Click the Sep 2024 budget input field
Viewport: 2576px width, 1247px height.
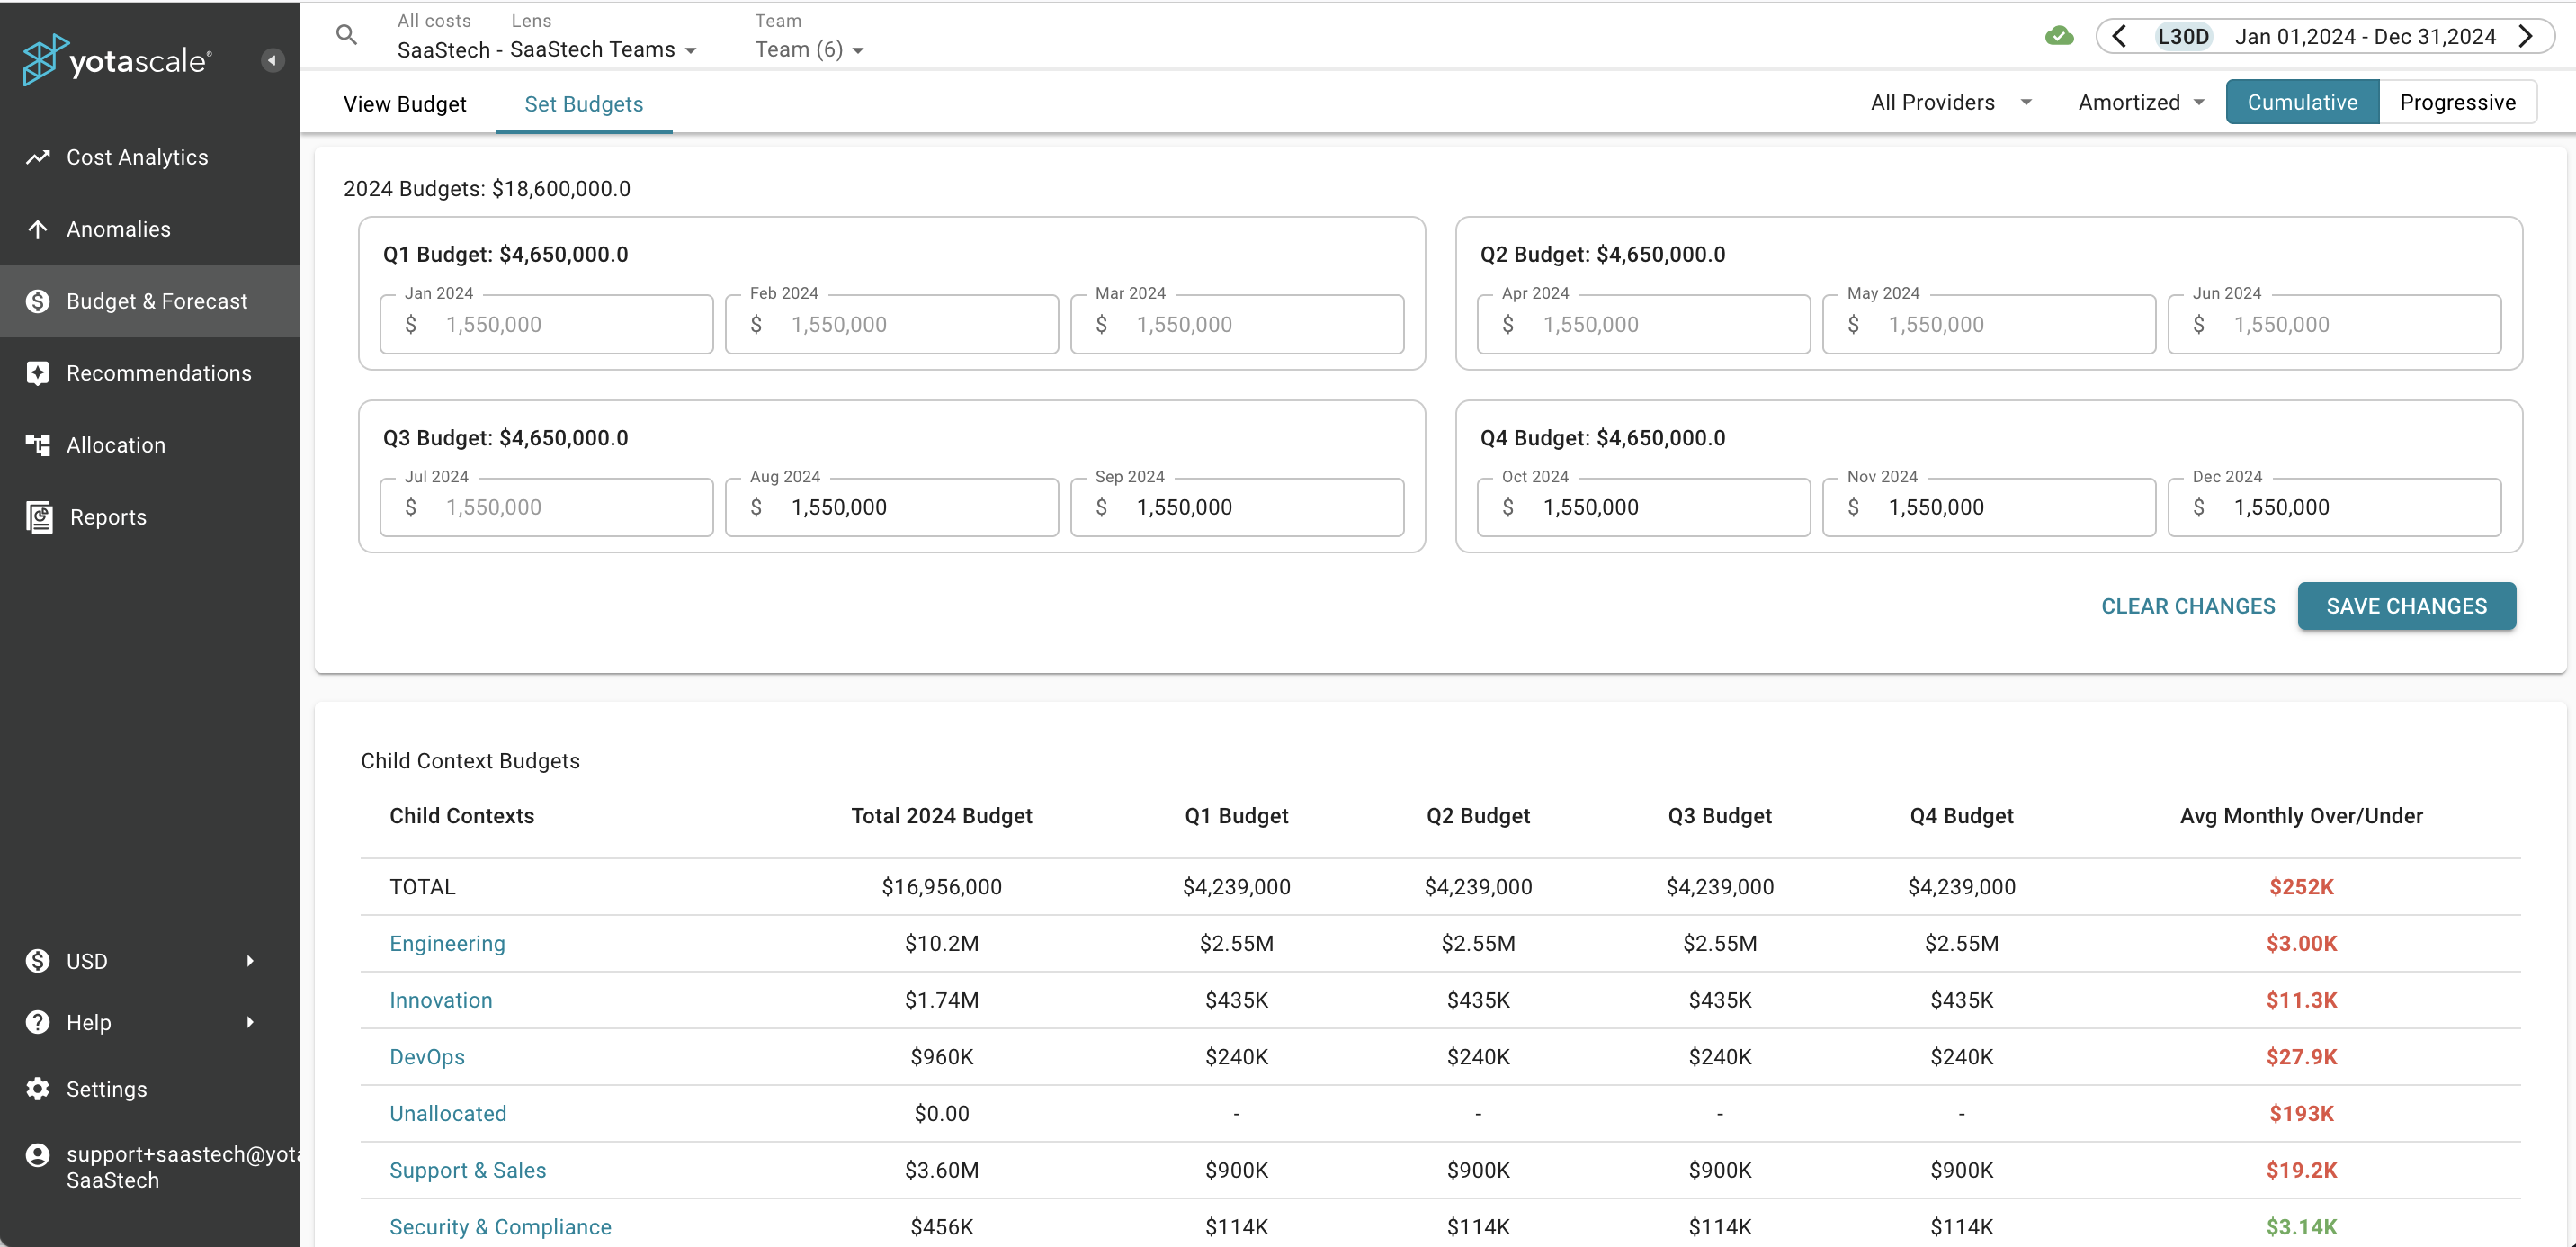point(1237,507)
